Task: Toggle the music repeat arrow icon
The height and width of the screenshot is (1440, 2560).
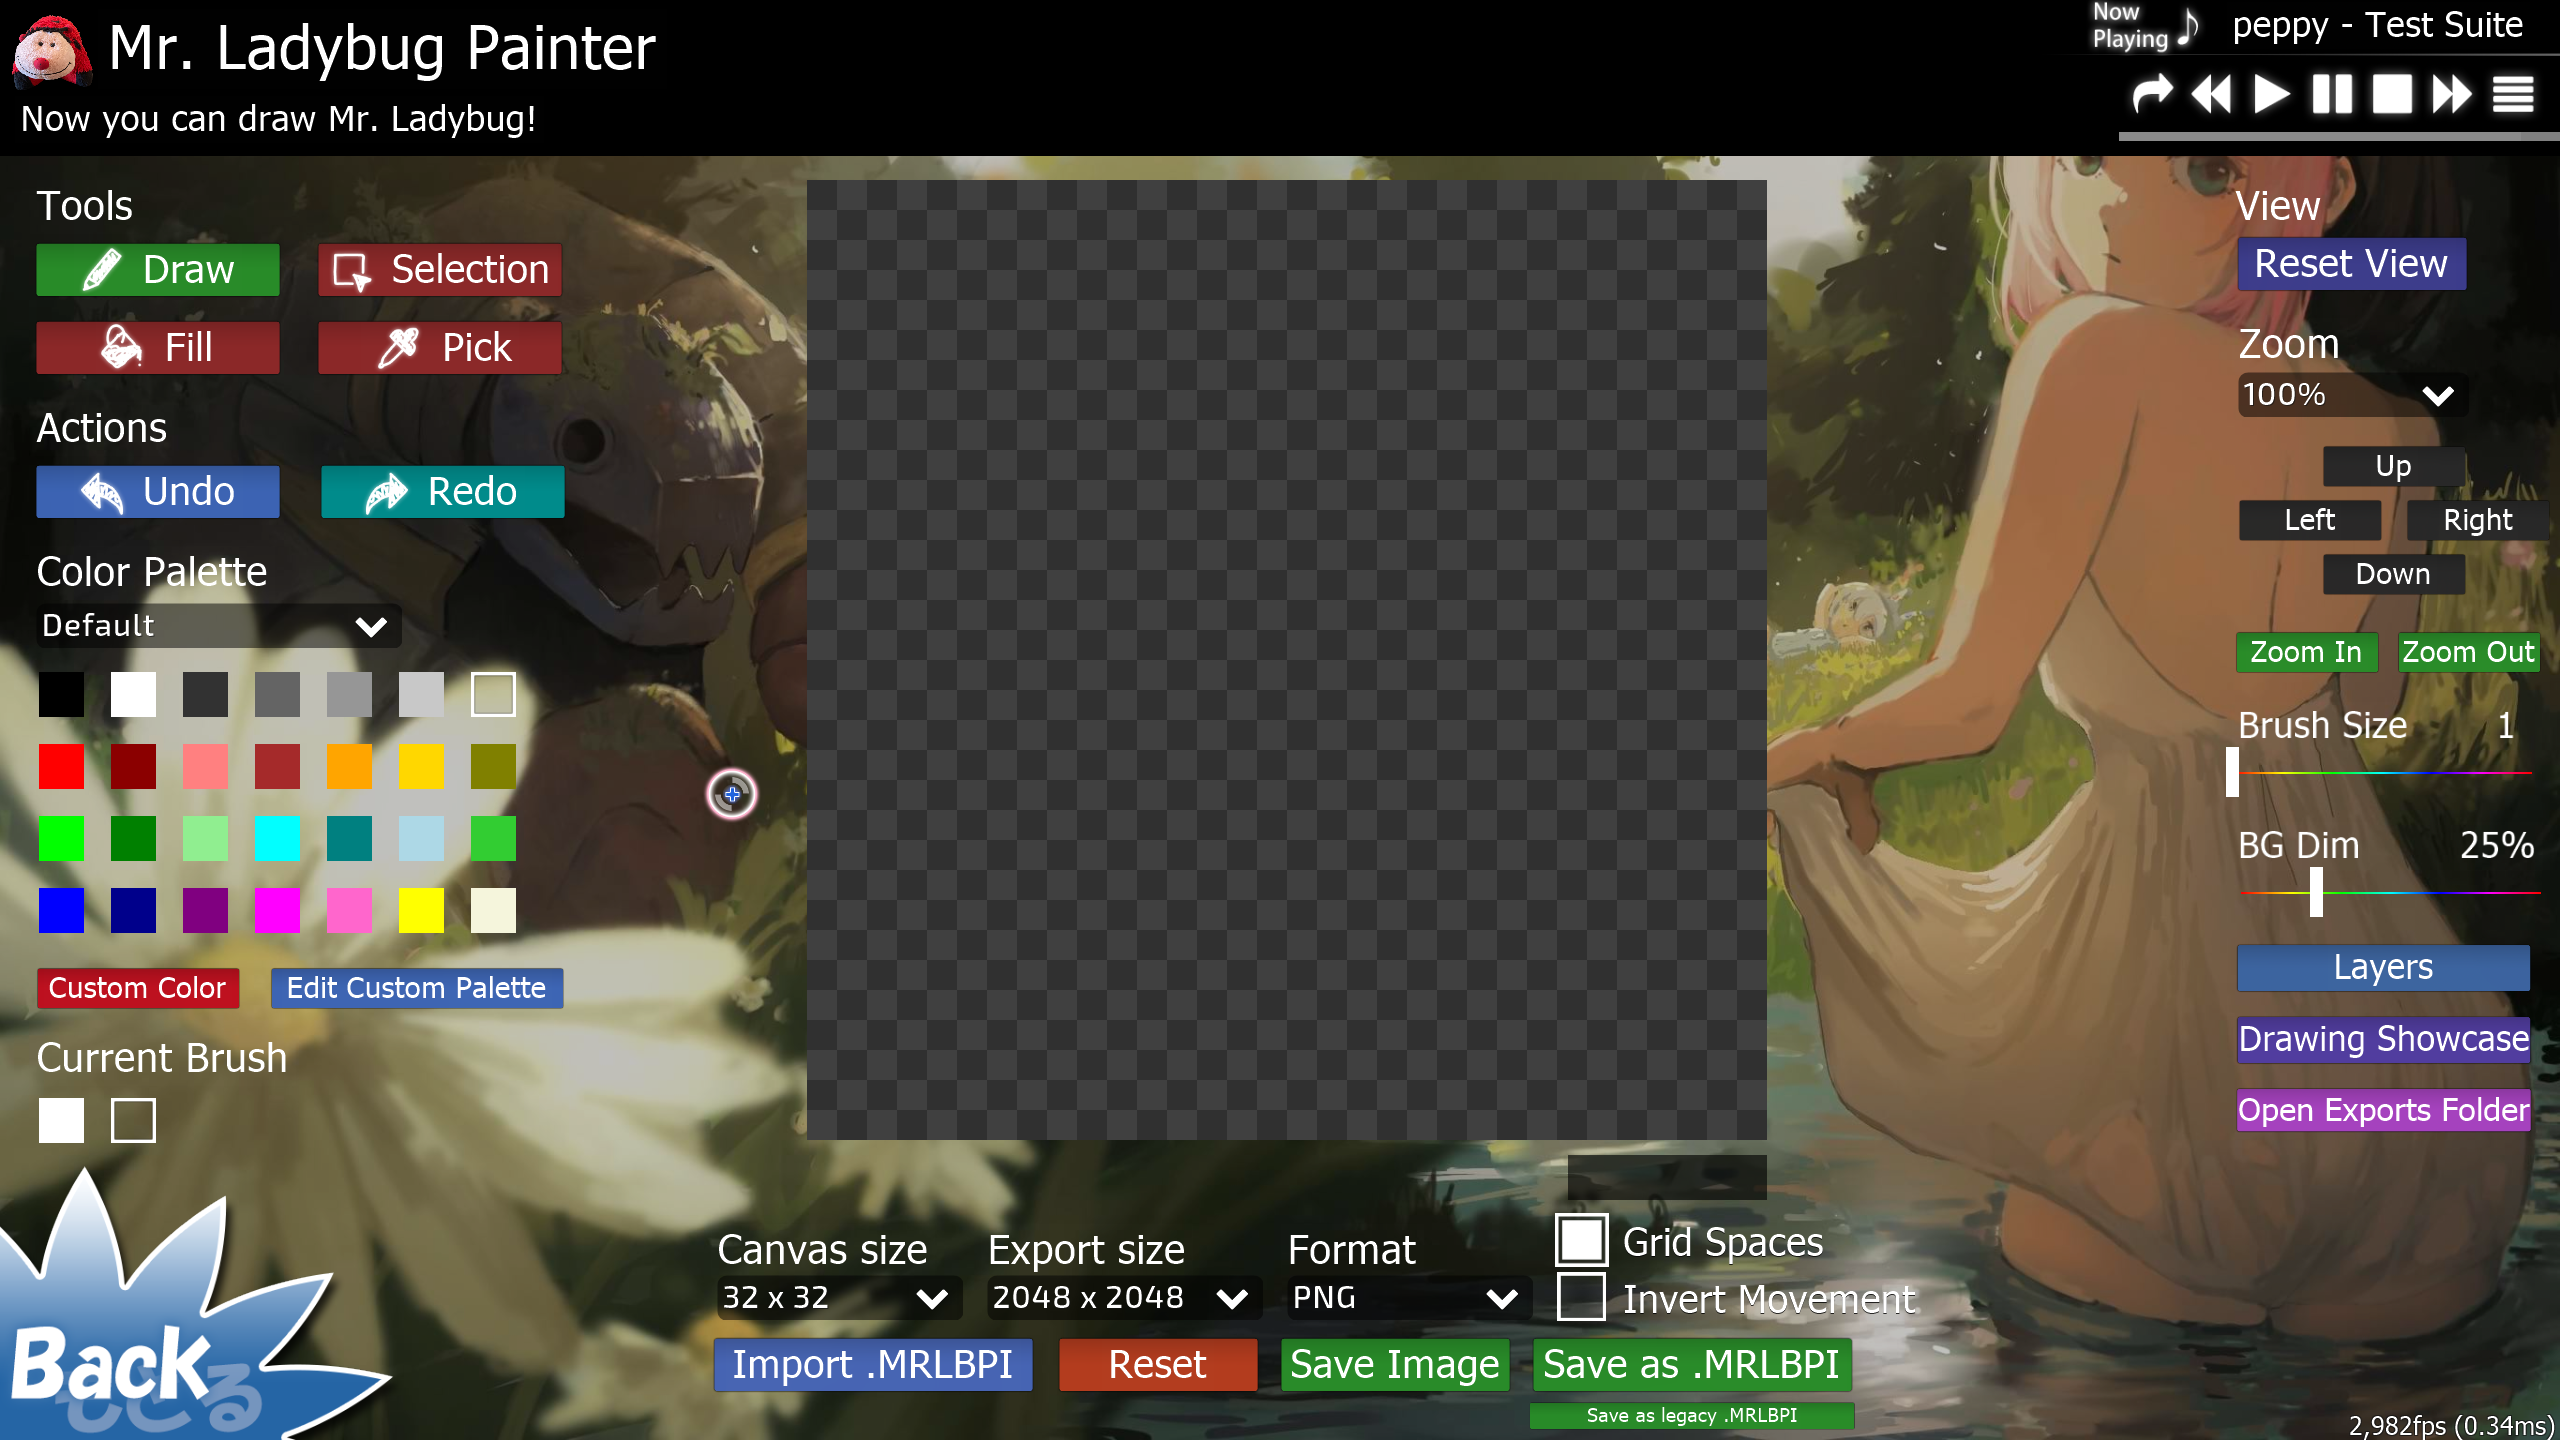Action: pyautogui.click(x=2152, y=95)
